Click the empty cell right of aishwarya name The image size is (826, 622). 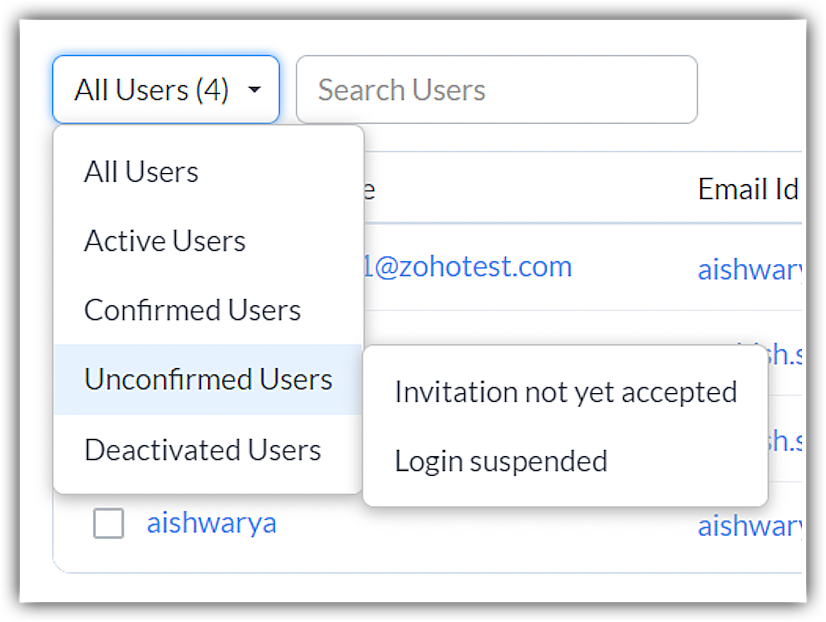click(480, 525)
